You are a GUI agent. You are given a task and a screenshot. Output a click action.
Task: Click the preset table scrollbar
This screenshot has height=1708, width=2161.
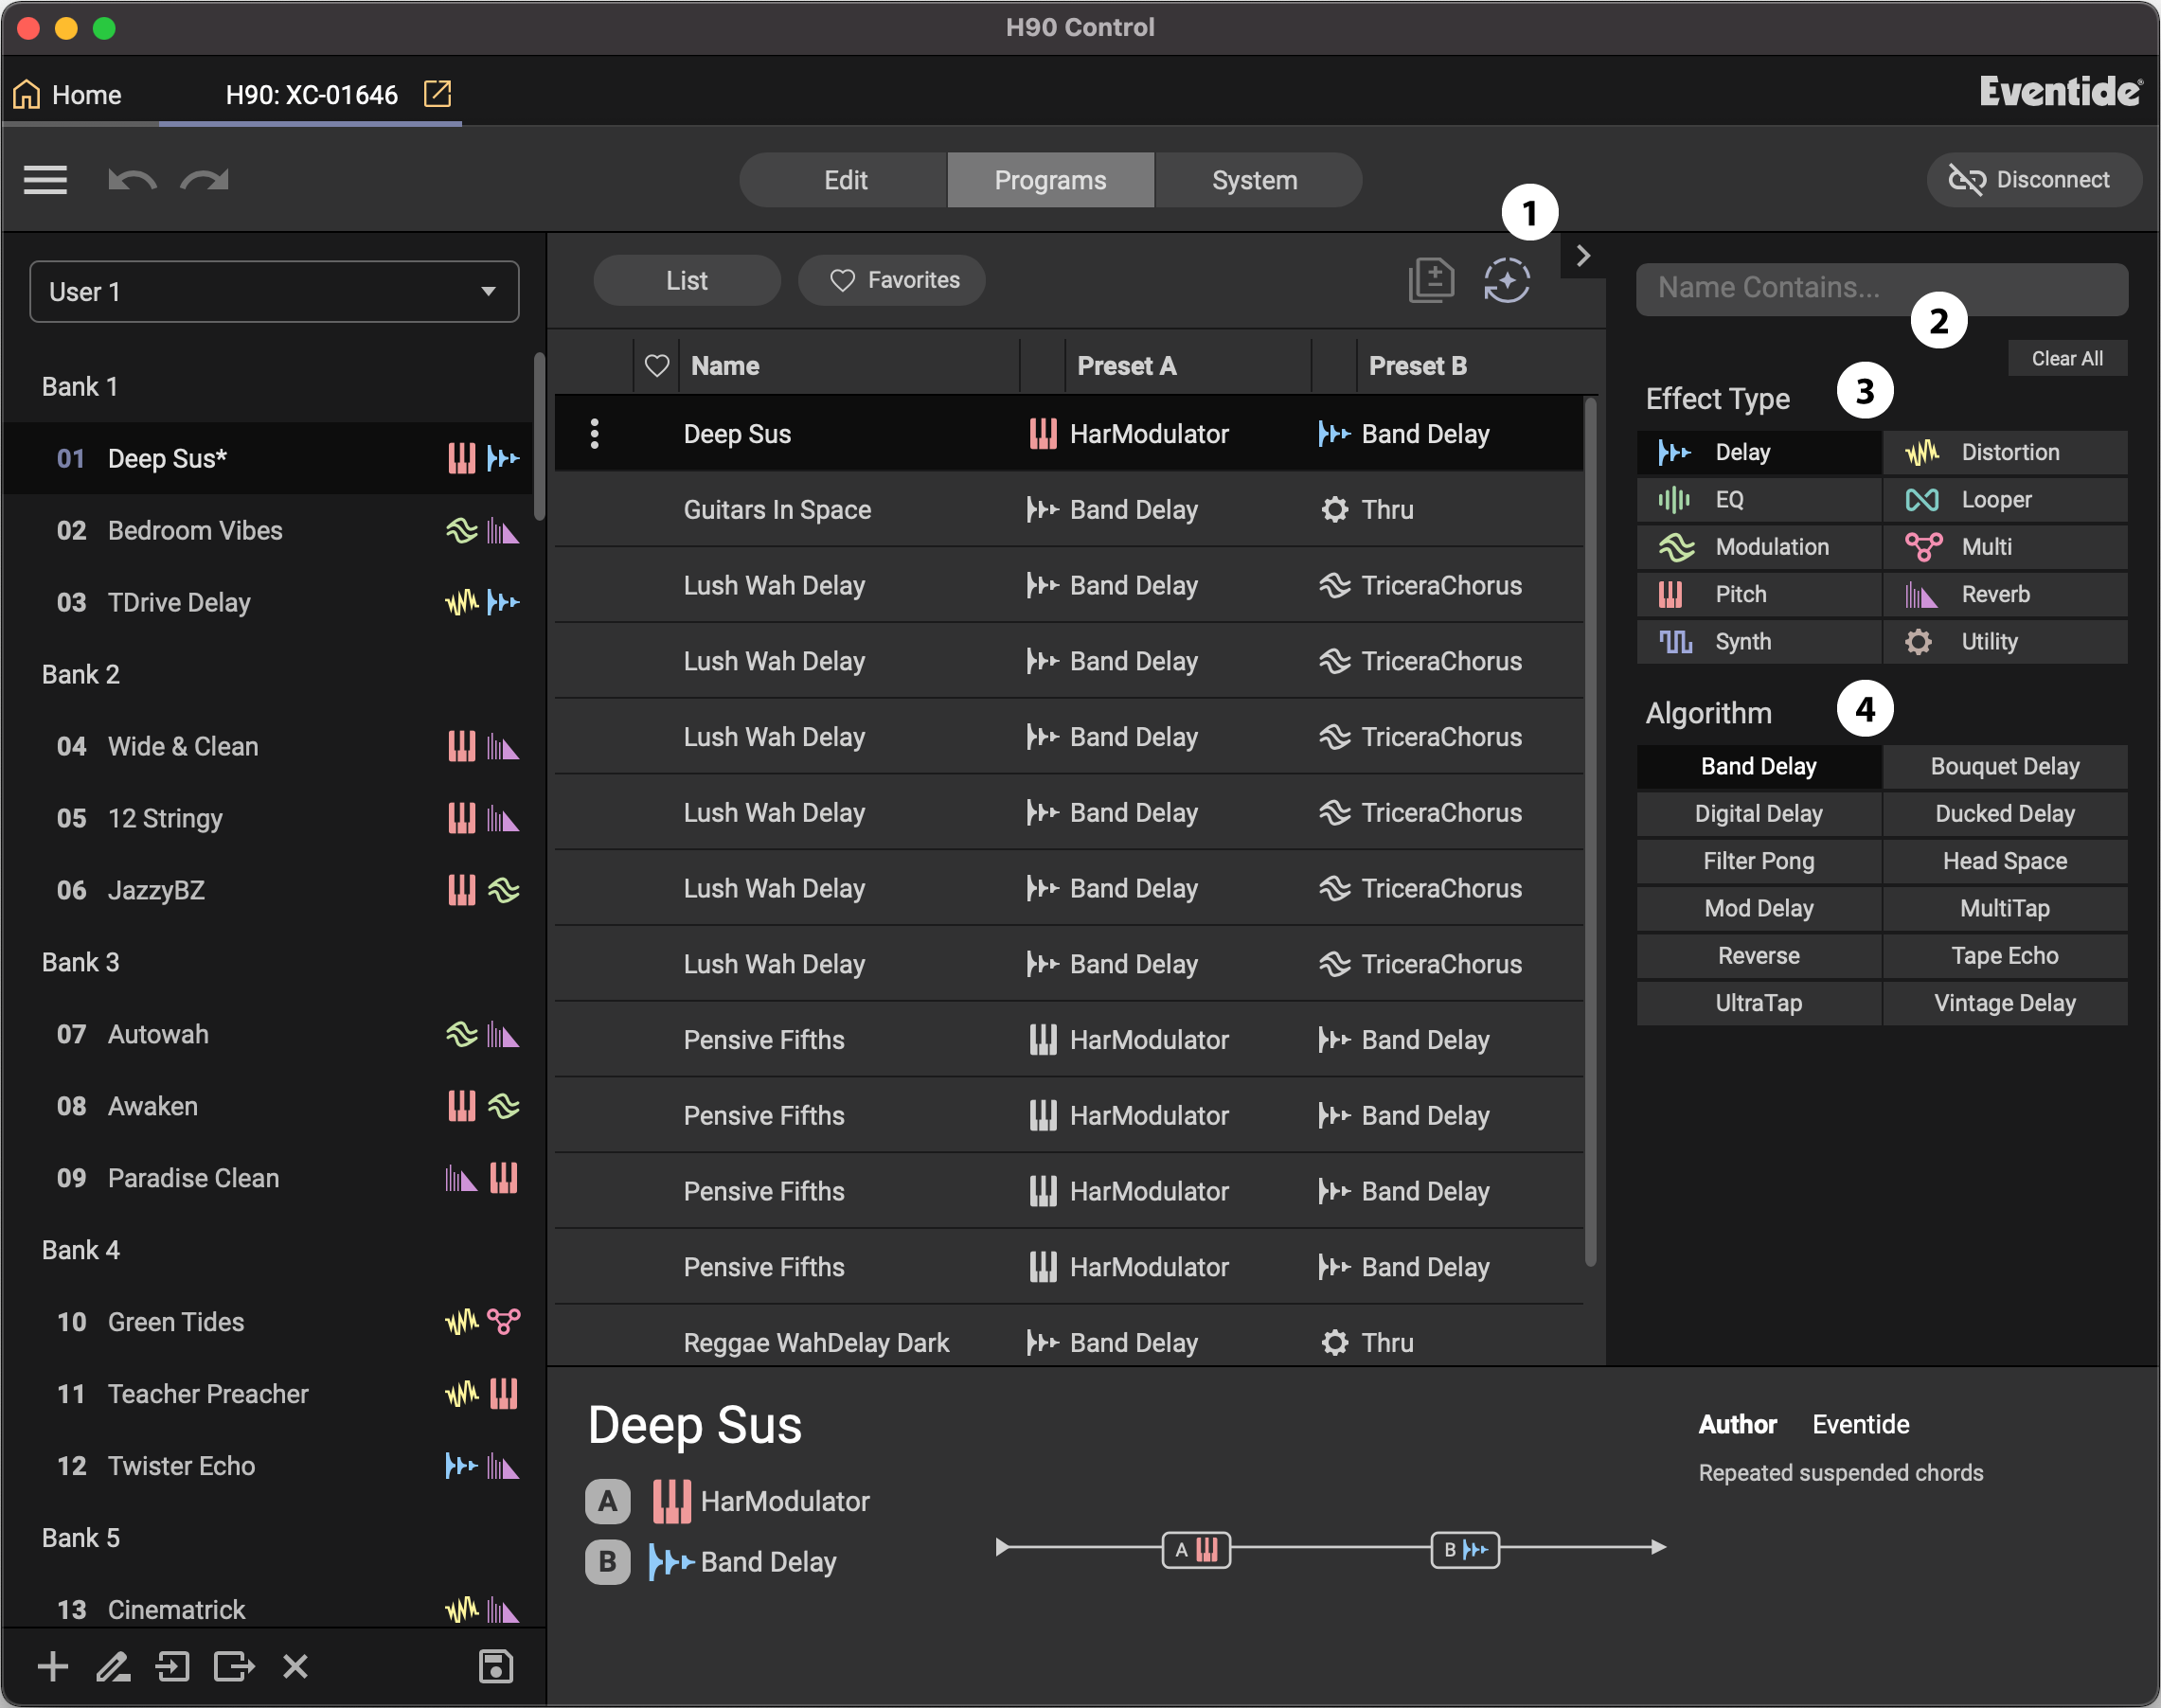pyautogui.click(x=1591, y=832)
